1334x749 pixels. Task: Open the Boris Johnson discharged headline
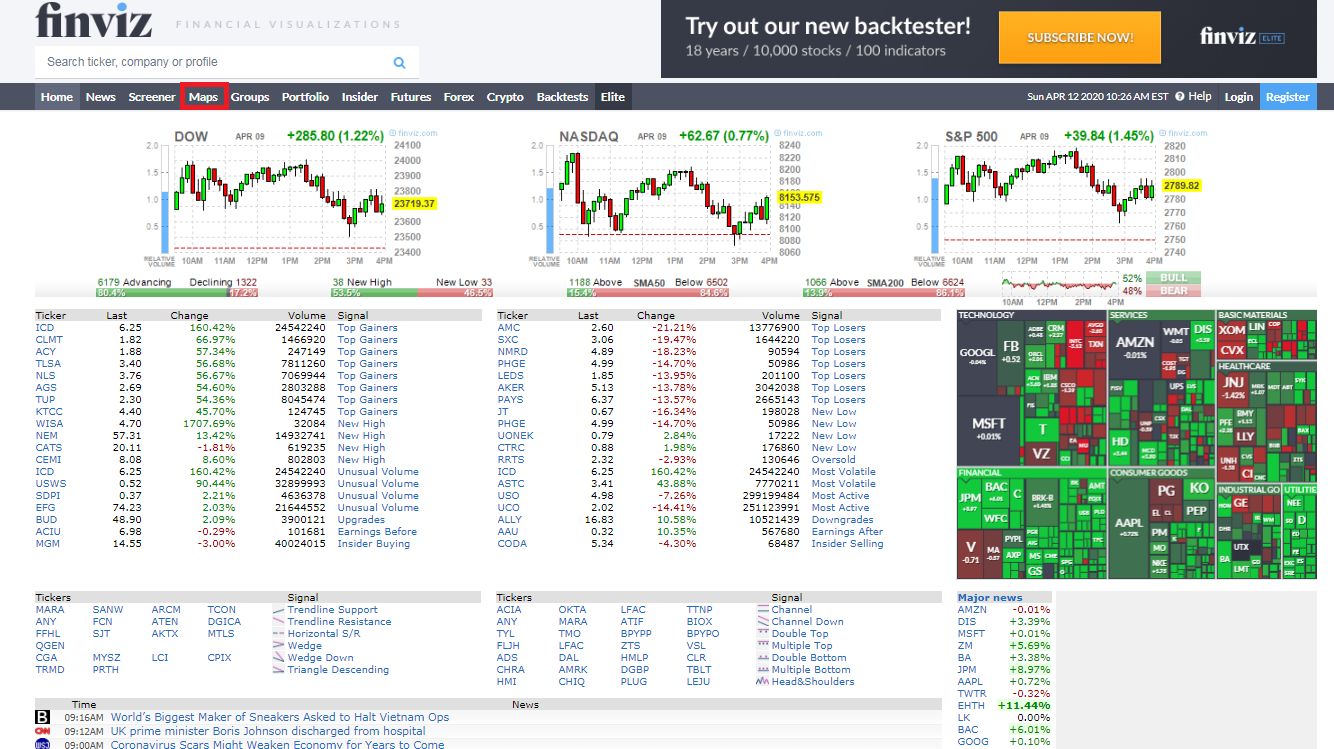coord(268,731)
